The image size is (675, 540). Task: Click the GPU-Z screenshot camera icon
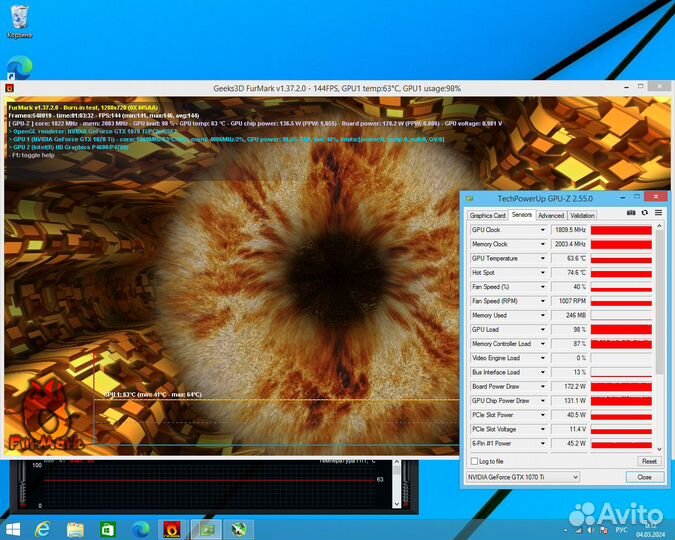coord(631,213)
